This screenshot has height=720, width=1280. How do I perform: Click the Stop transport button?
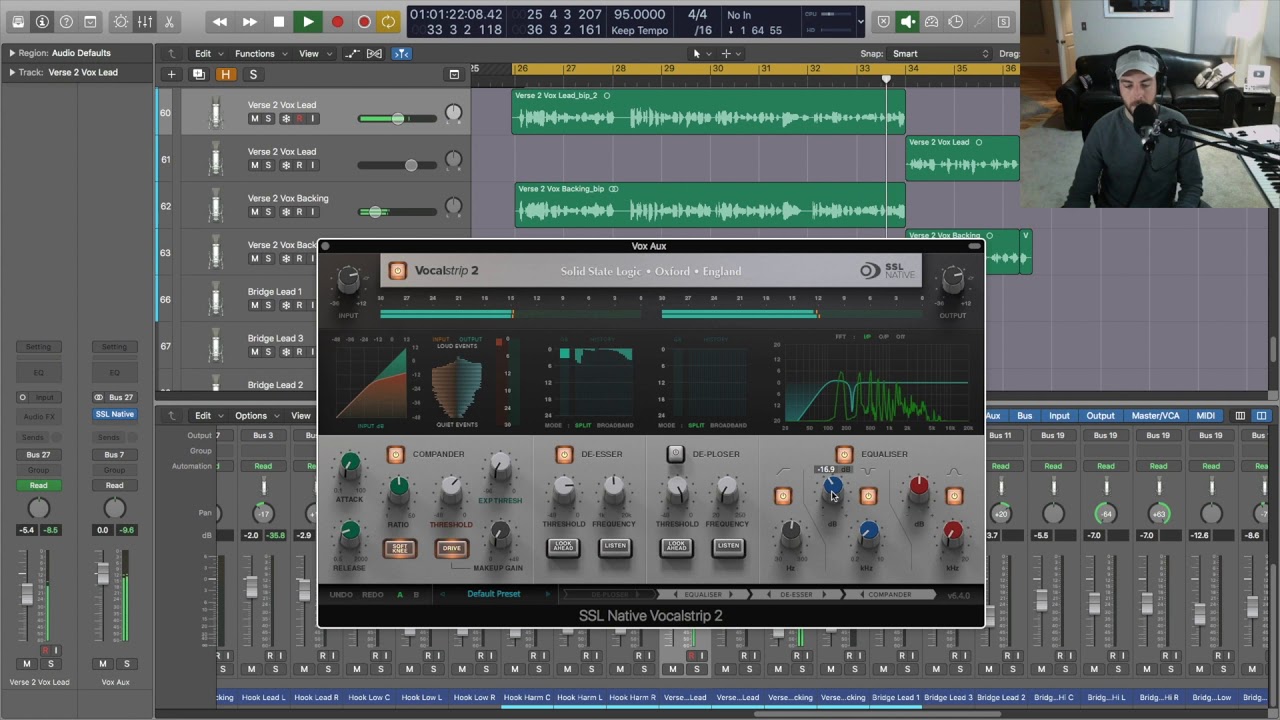pyautogui.click(x=279, y=21)
